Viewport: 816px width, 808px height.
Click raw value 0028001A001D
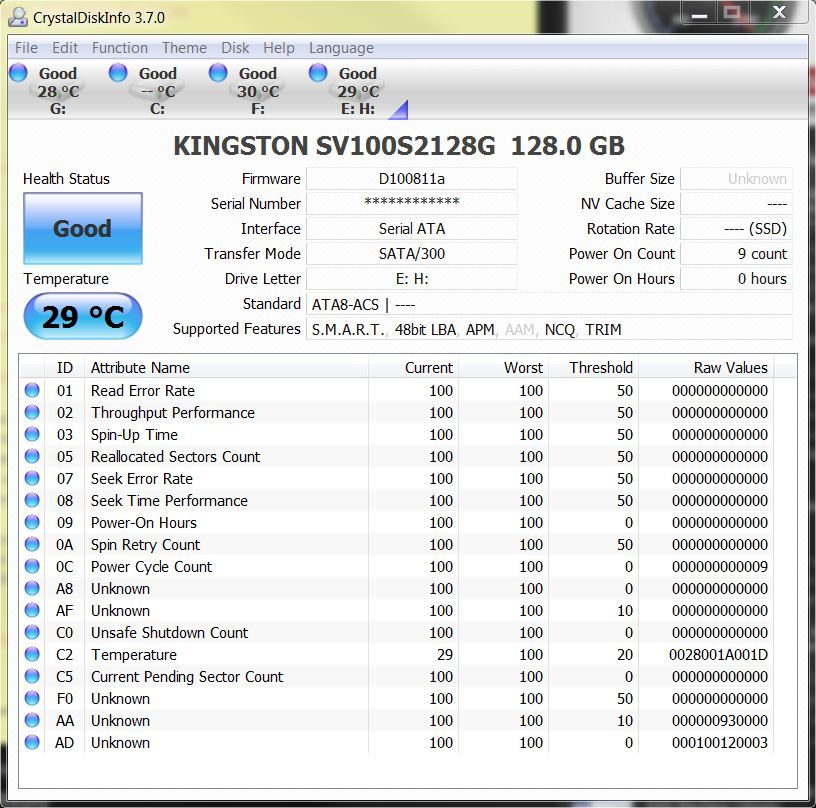coord(718,655)
